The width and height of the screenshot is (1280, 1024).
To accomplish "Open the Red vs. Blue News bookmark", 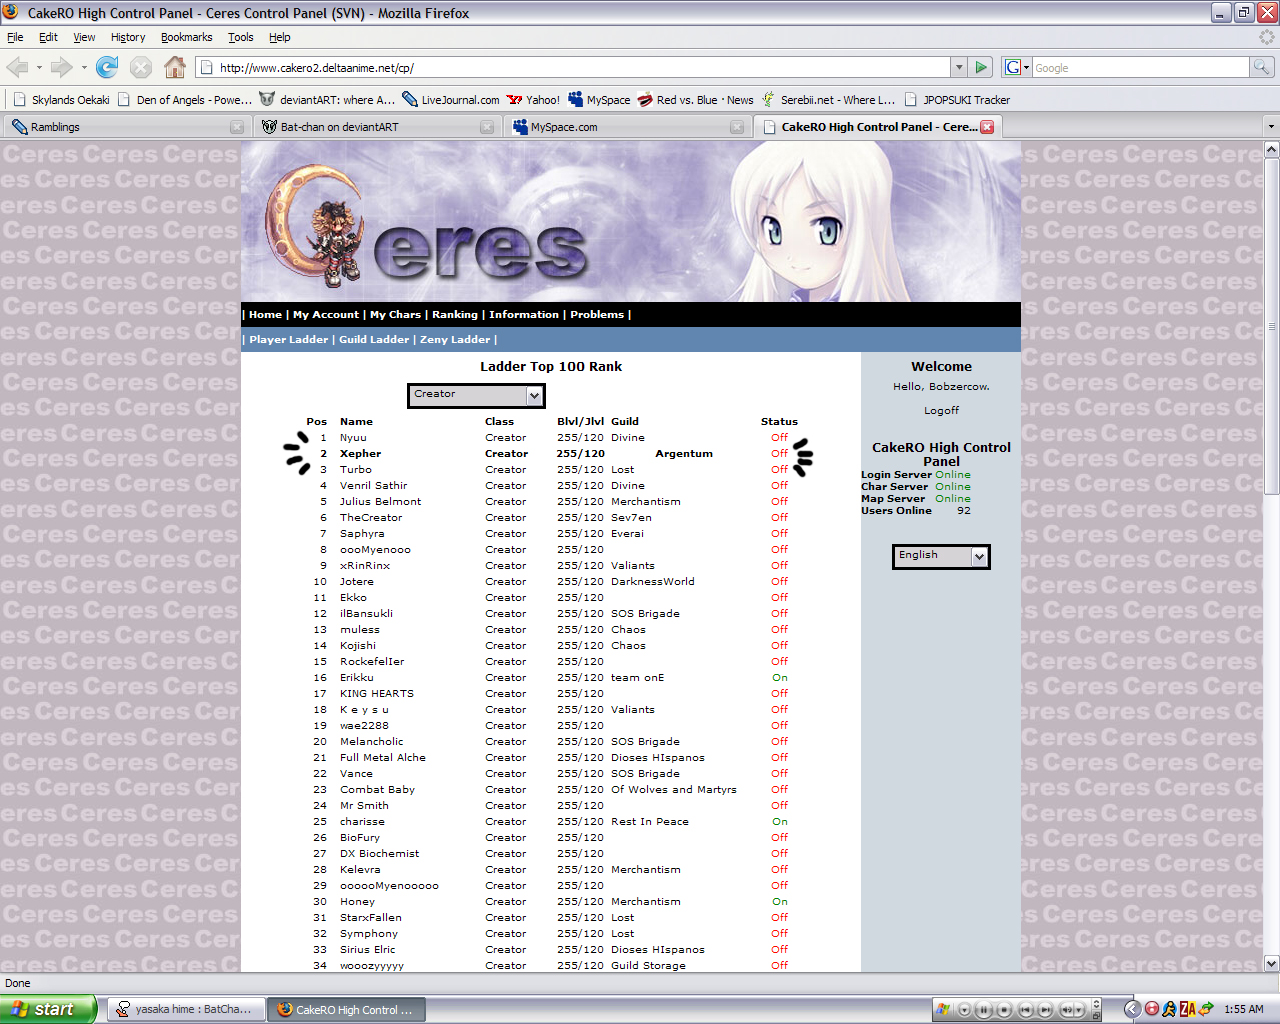I will [695, 100].
